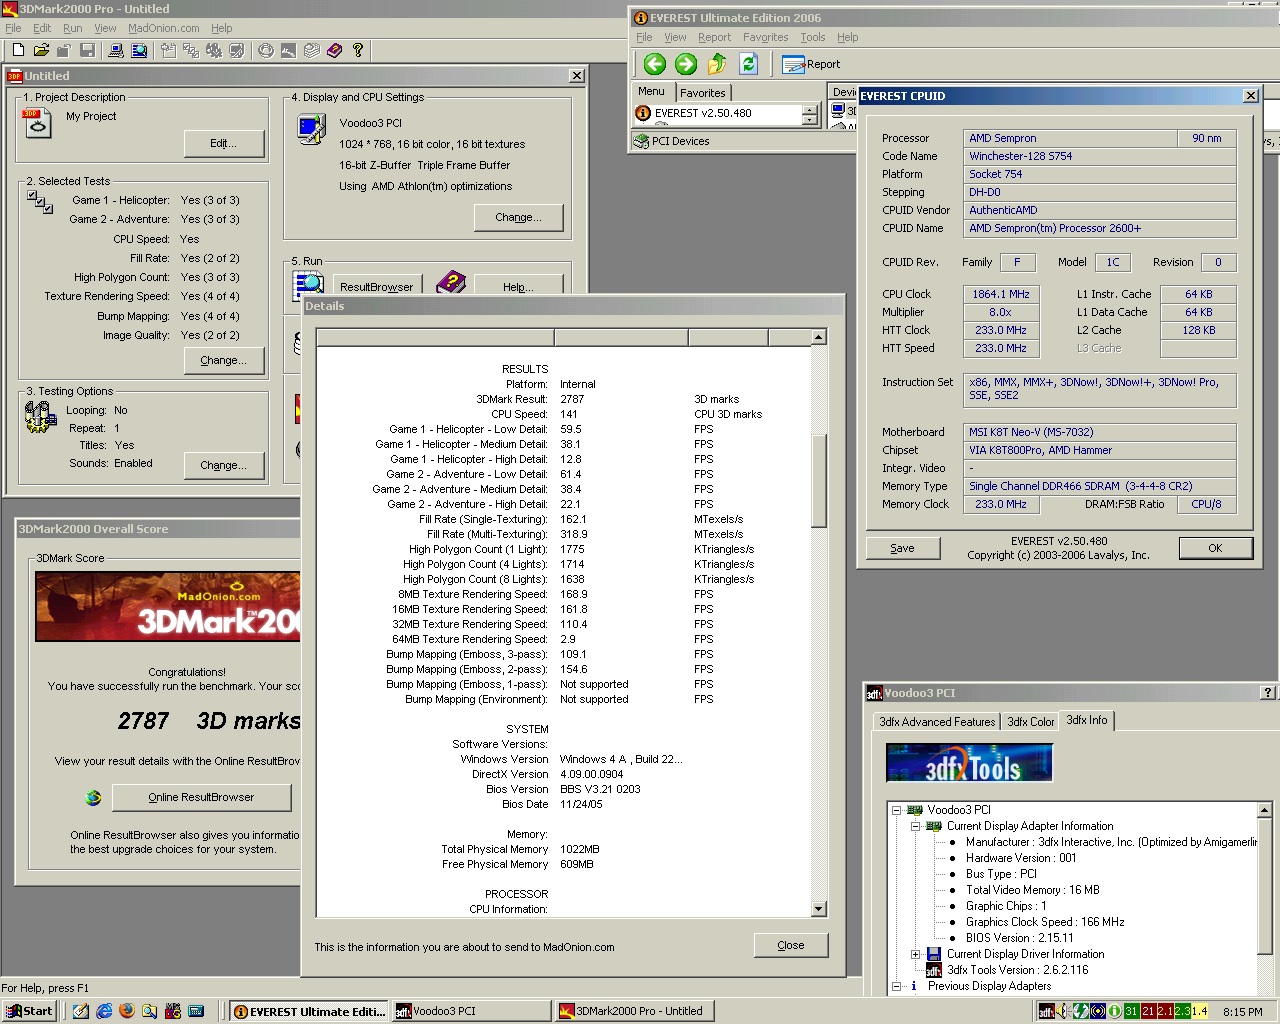Open the Run menu in 3DMark2000 Pro
1280x1024 pixels.
pyautogui.click(x=73, y=28)
